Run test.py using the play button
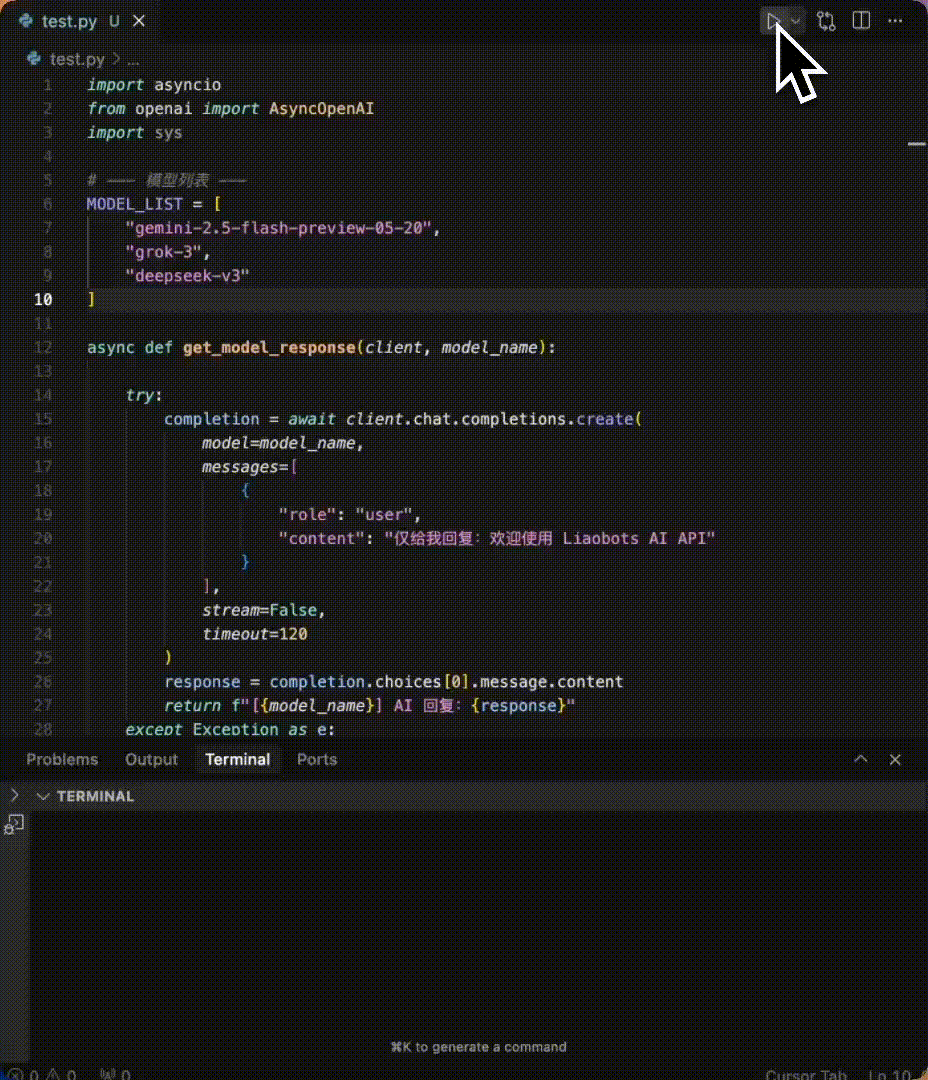 [773, 20]
